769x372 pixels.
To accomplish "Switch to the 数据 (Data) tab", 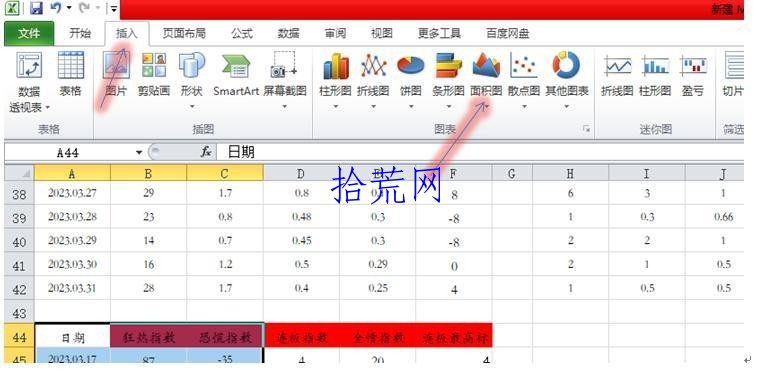I will tap(288, 33).
